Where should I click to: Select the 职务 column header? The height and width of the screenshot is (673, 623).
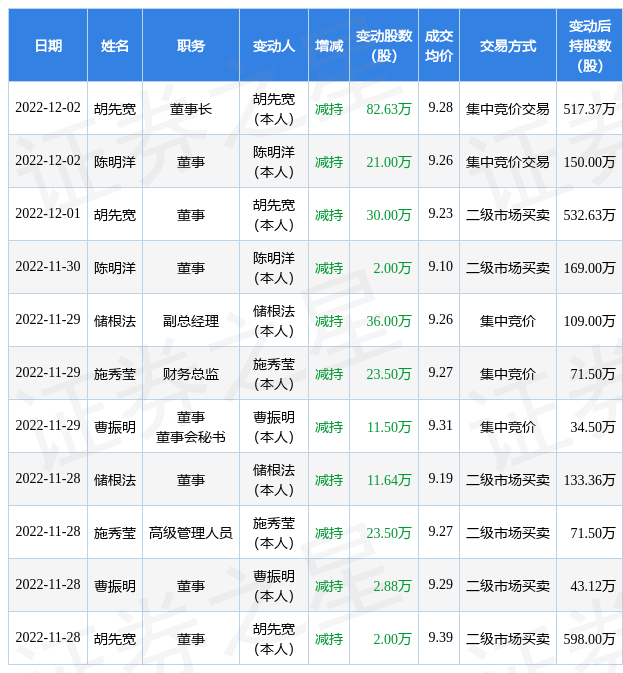191,45
